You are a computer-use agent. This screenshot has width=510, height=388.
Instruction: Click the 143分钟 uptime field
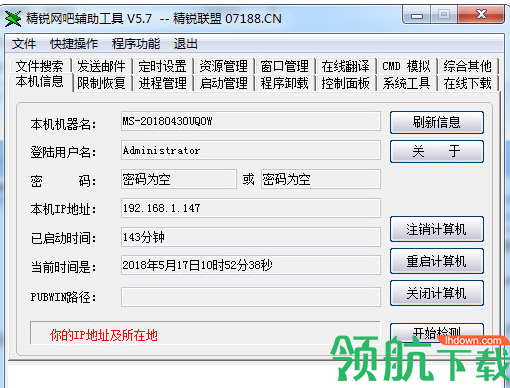pyautogui.click(x=251, y=237)
